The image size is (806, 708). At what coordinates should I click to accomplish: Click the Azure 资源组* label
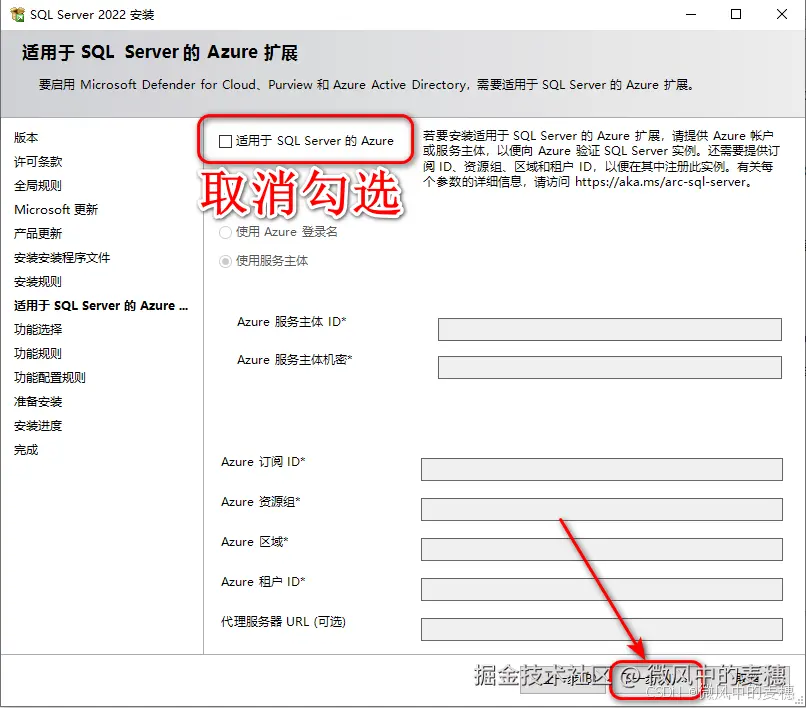point(261,502)
